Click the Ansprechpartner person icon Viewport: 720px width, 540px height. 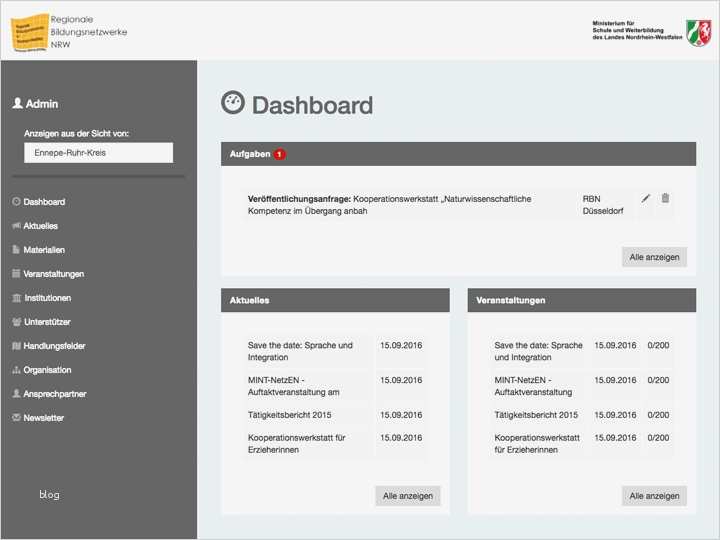16,394
